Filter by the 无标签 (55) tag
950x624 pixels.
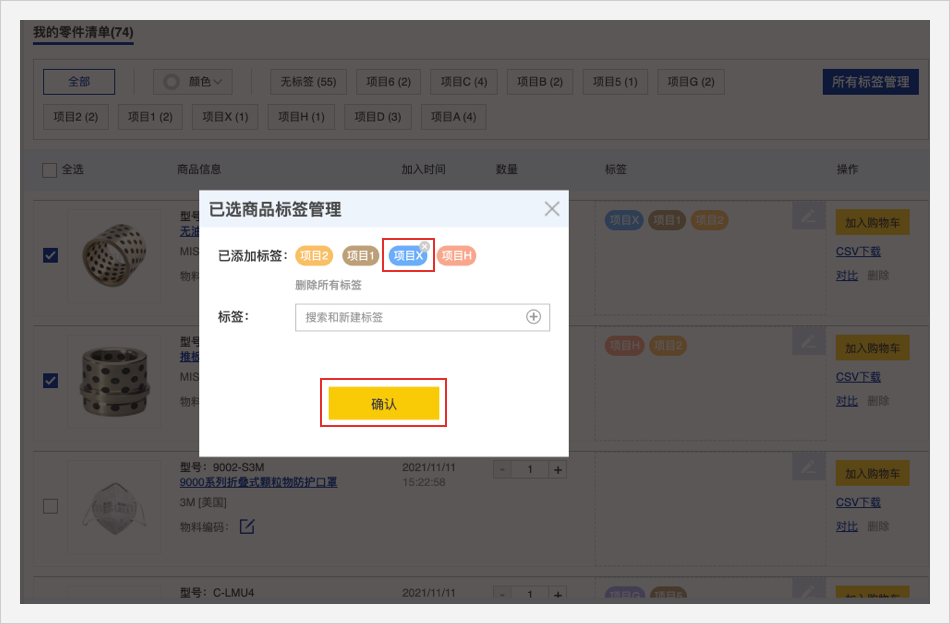coord(307,82)
